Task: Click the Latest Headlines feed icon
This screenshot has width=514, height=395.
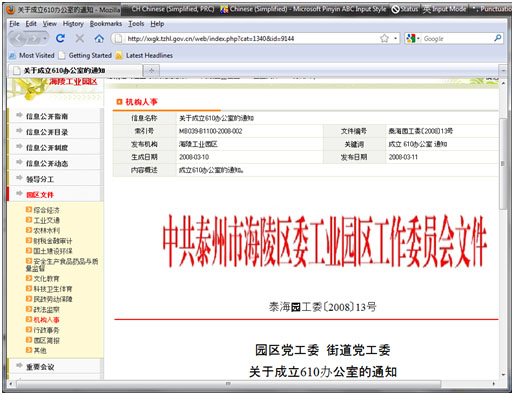Action: pos(119,55)
